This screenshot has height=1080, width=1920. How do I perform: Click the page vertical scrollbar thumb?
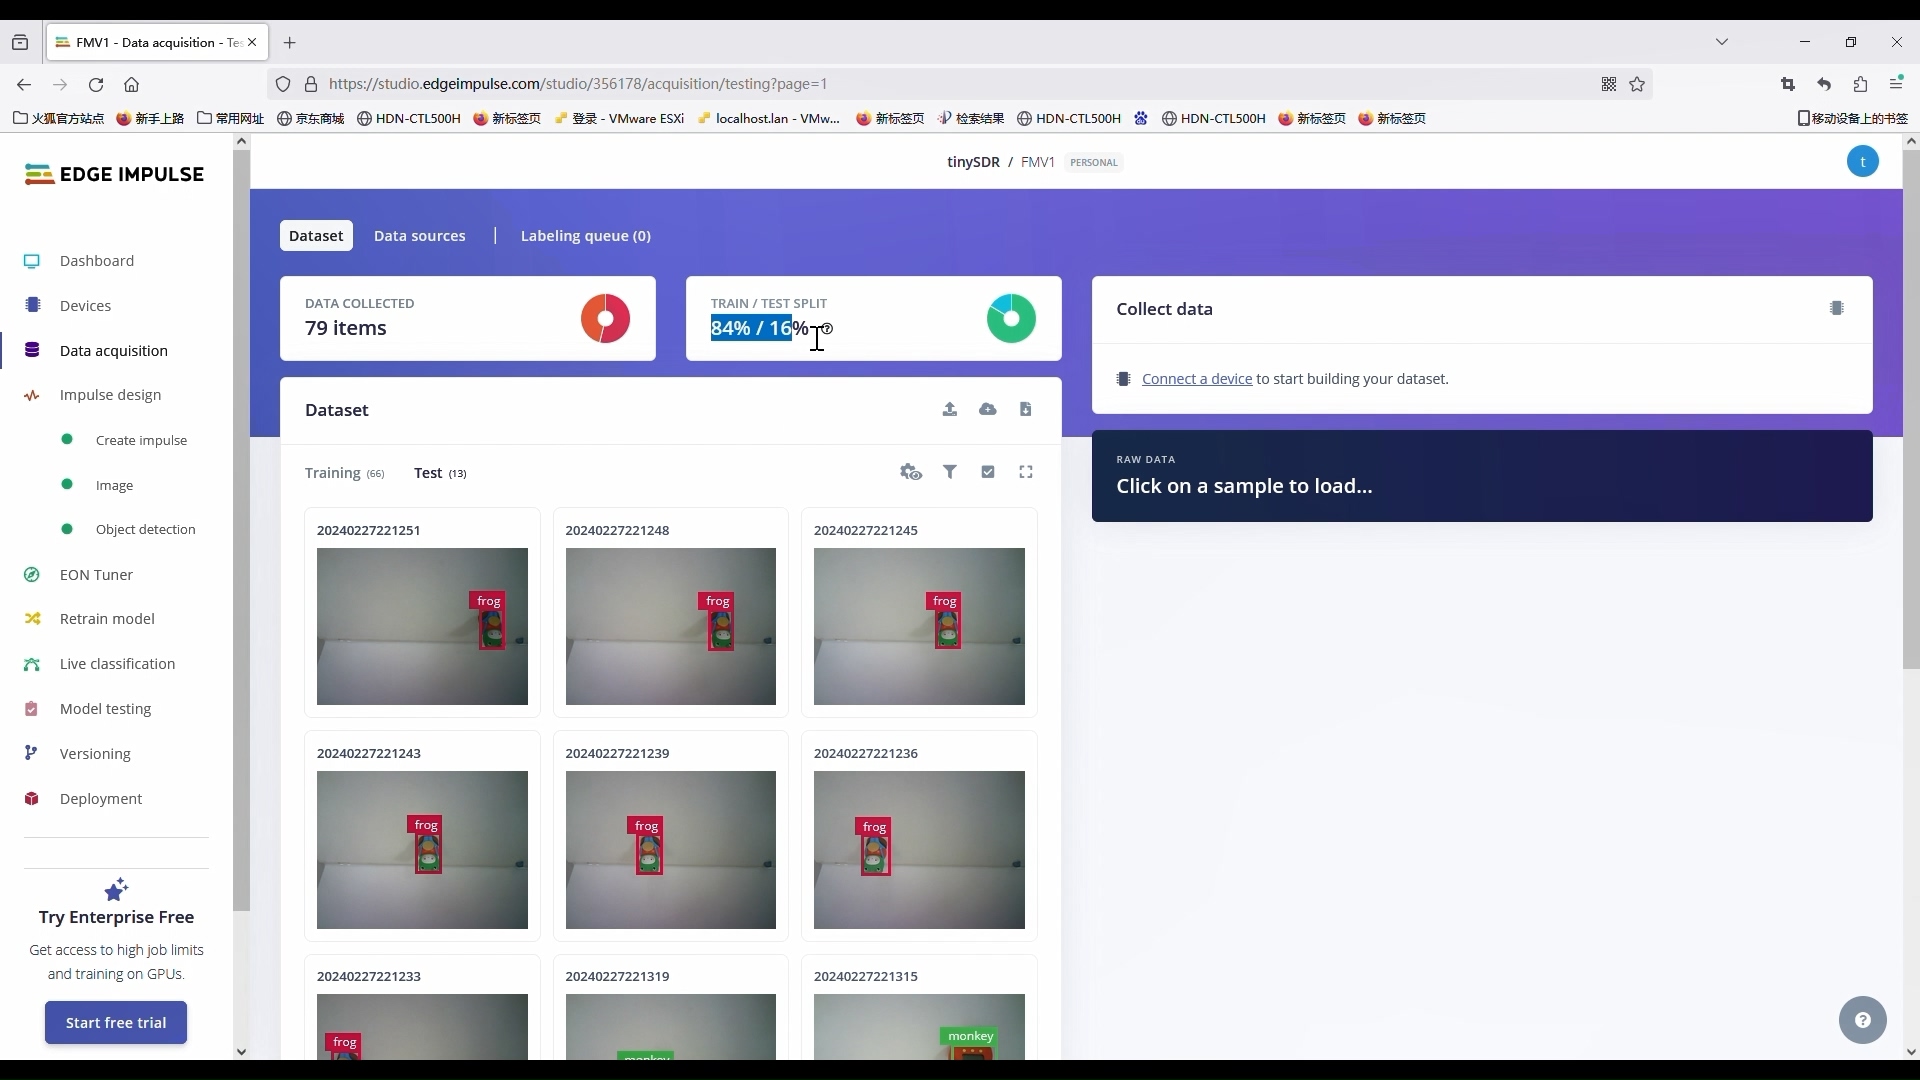1911,410
